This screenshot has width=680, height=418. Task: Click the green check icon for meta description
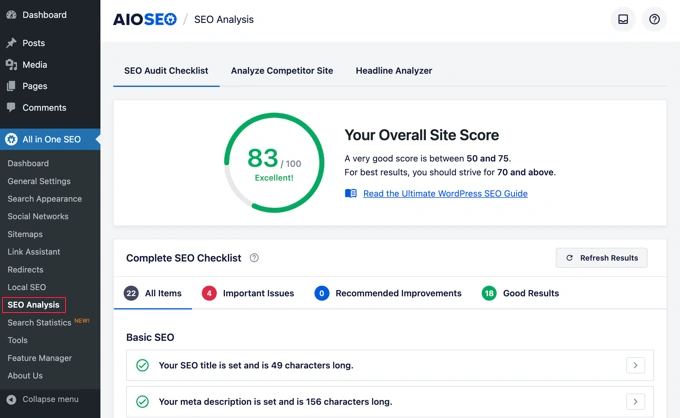coord(142,402)
